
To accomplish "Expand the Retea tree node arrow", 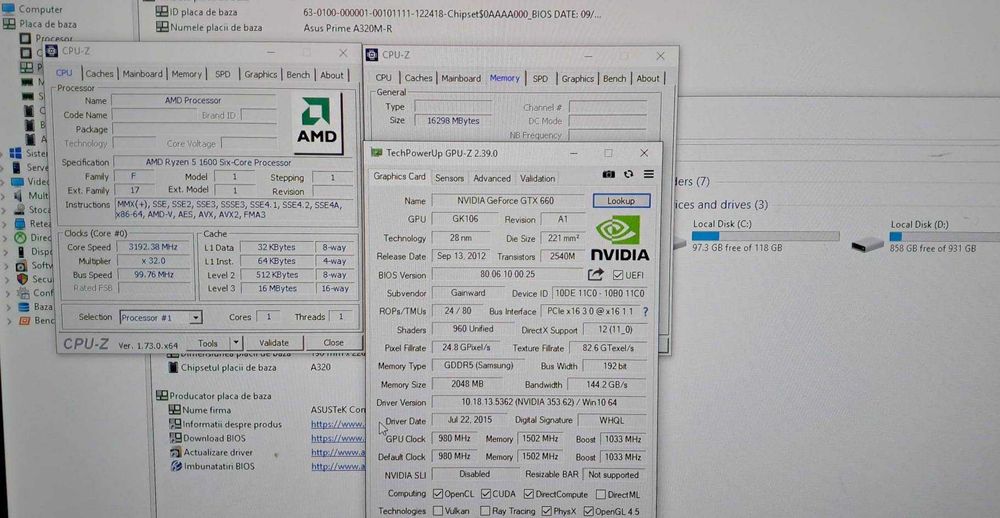I will pyautogui.click(x=6, y=224).
